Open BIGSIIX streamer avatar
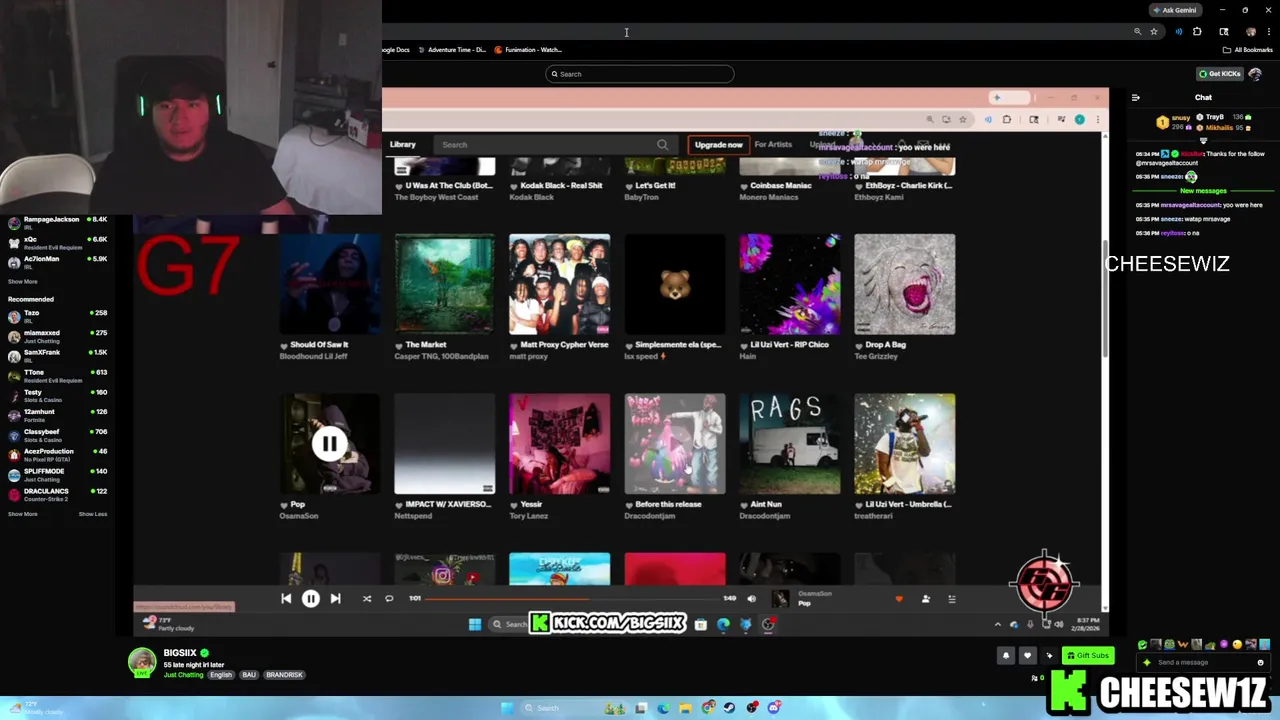The height and width of the screenshot is (720, 1280). [x=142, y=662]
